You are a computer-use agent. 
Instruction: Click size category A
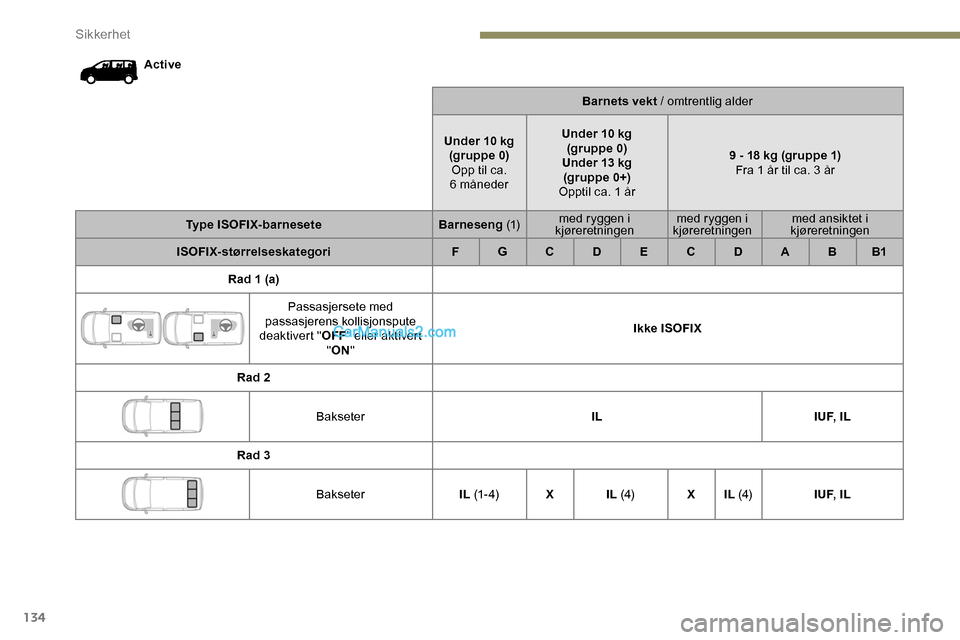[785, 252]
